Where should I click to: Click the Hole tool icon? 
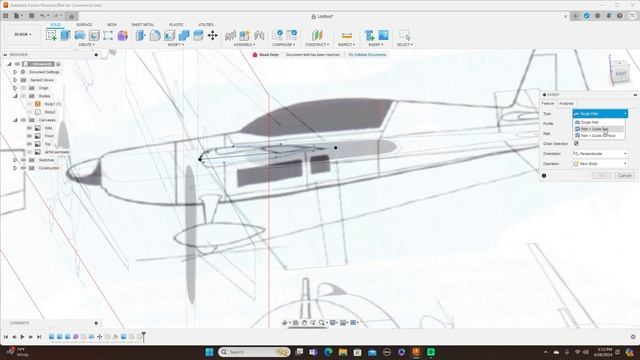(x=94, y=36)
